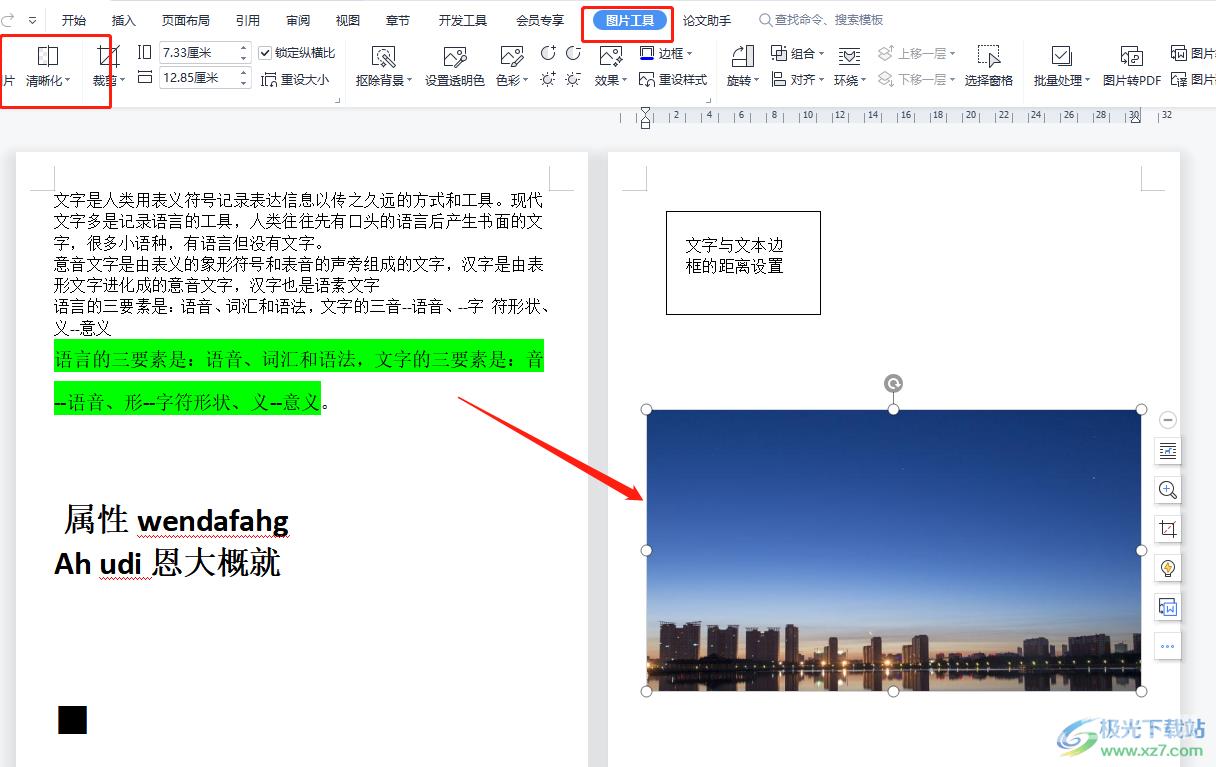Open the Member Exclusive (会员专享) tab

tap(540, 20)
